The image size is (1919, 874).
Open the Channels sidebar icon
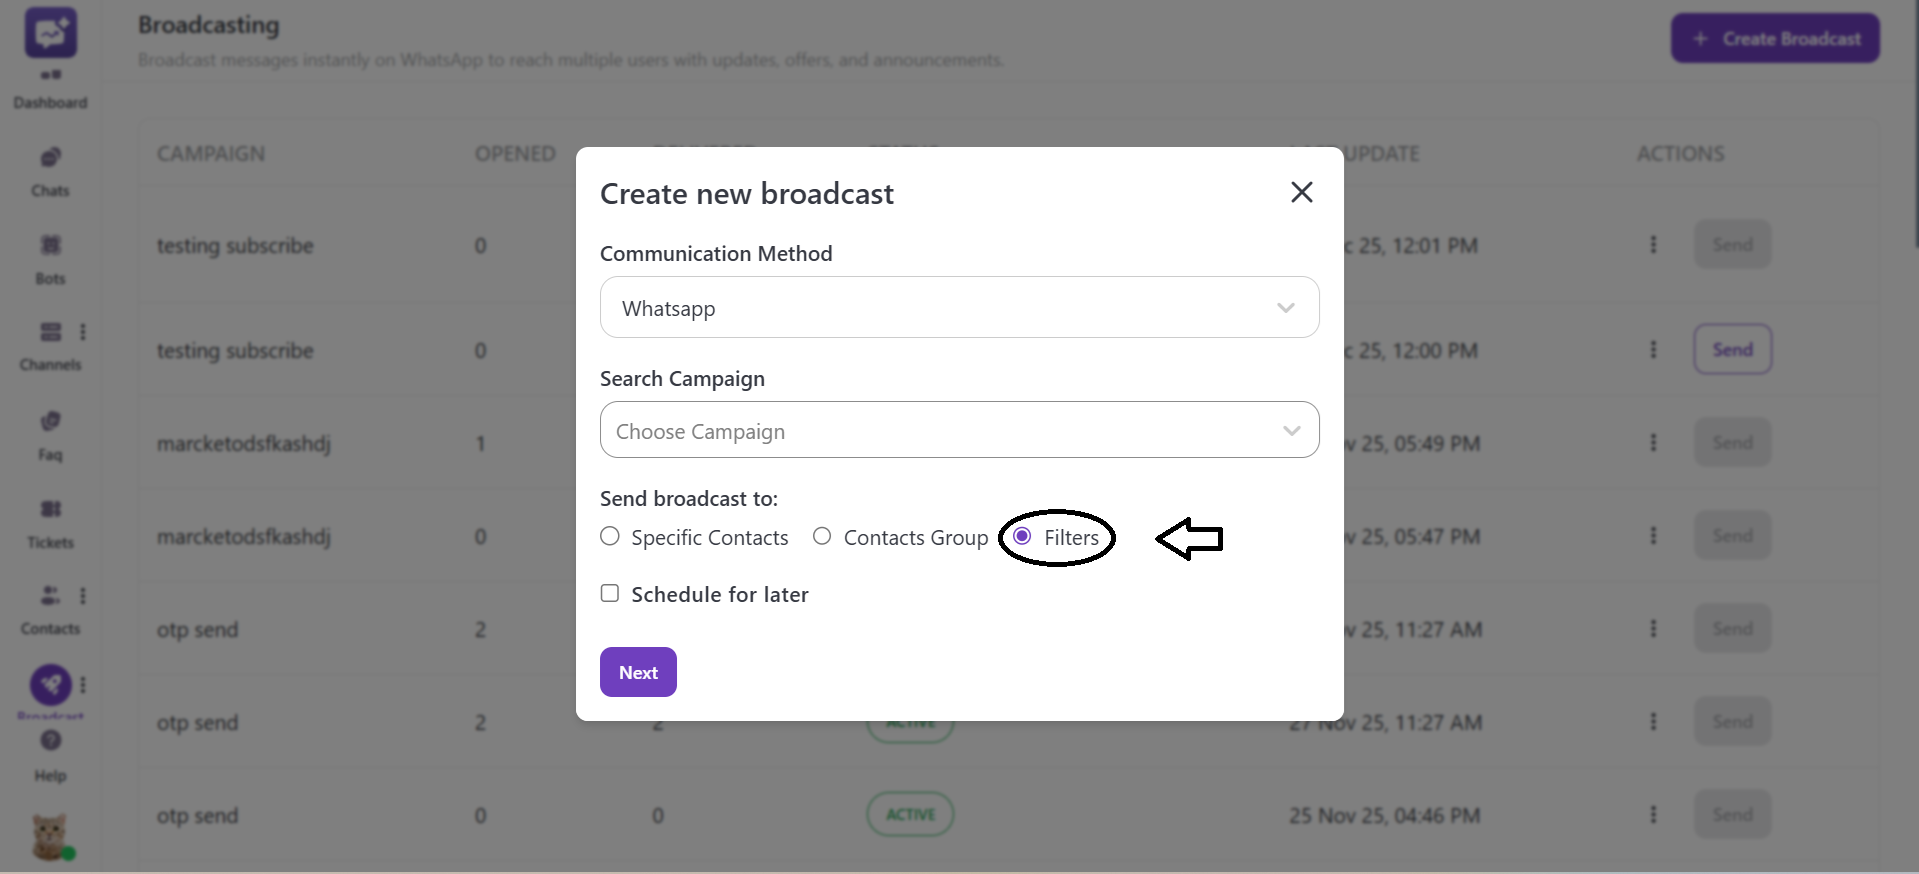click(x=51, y=332)
